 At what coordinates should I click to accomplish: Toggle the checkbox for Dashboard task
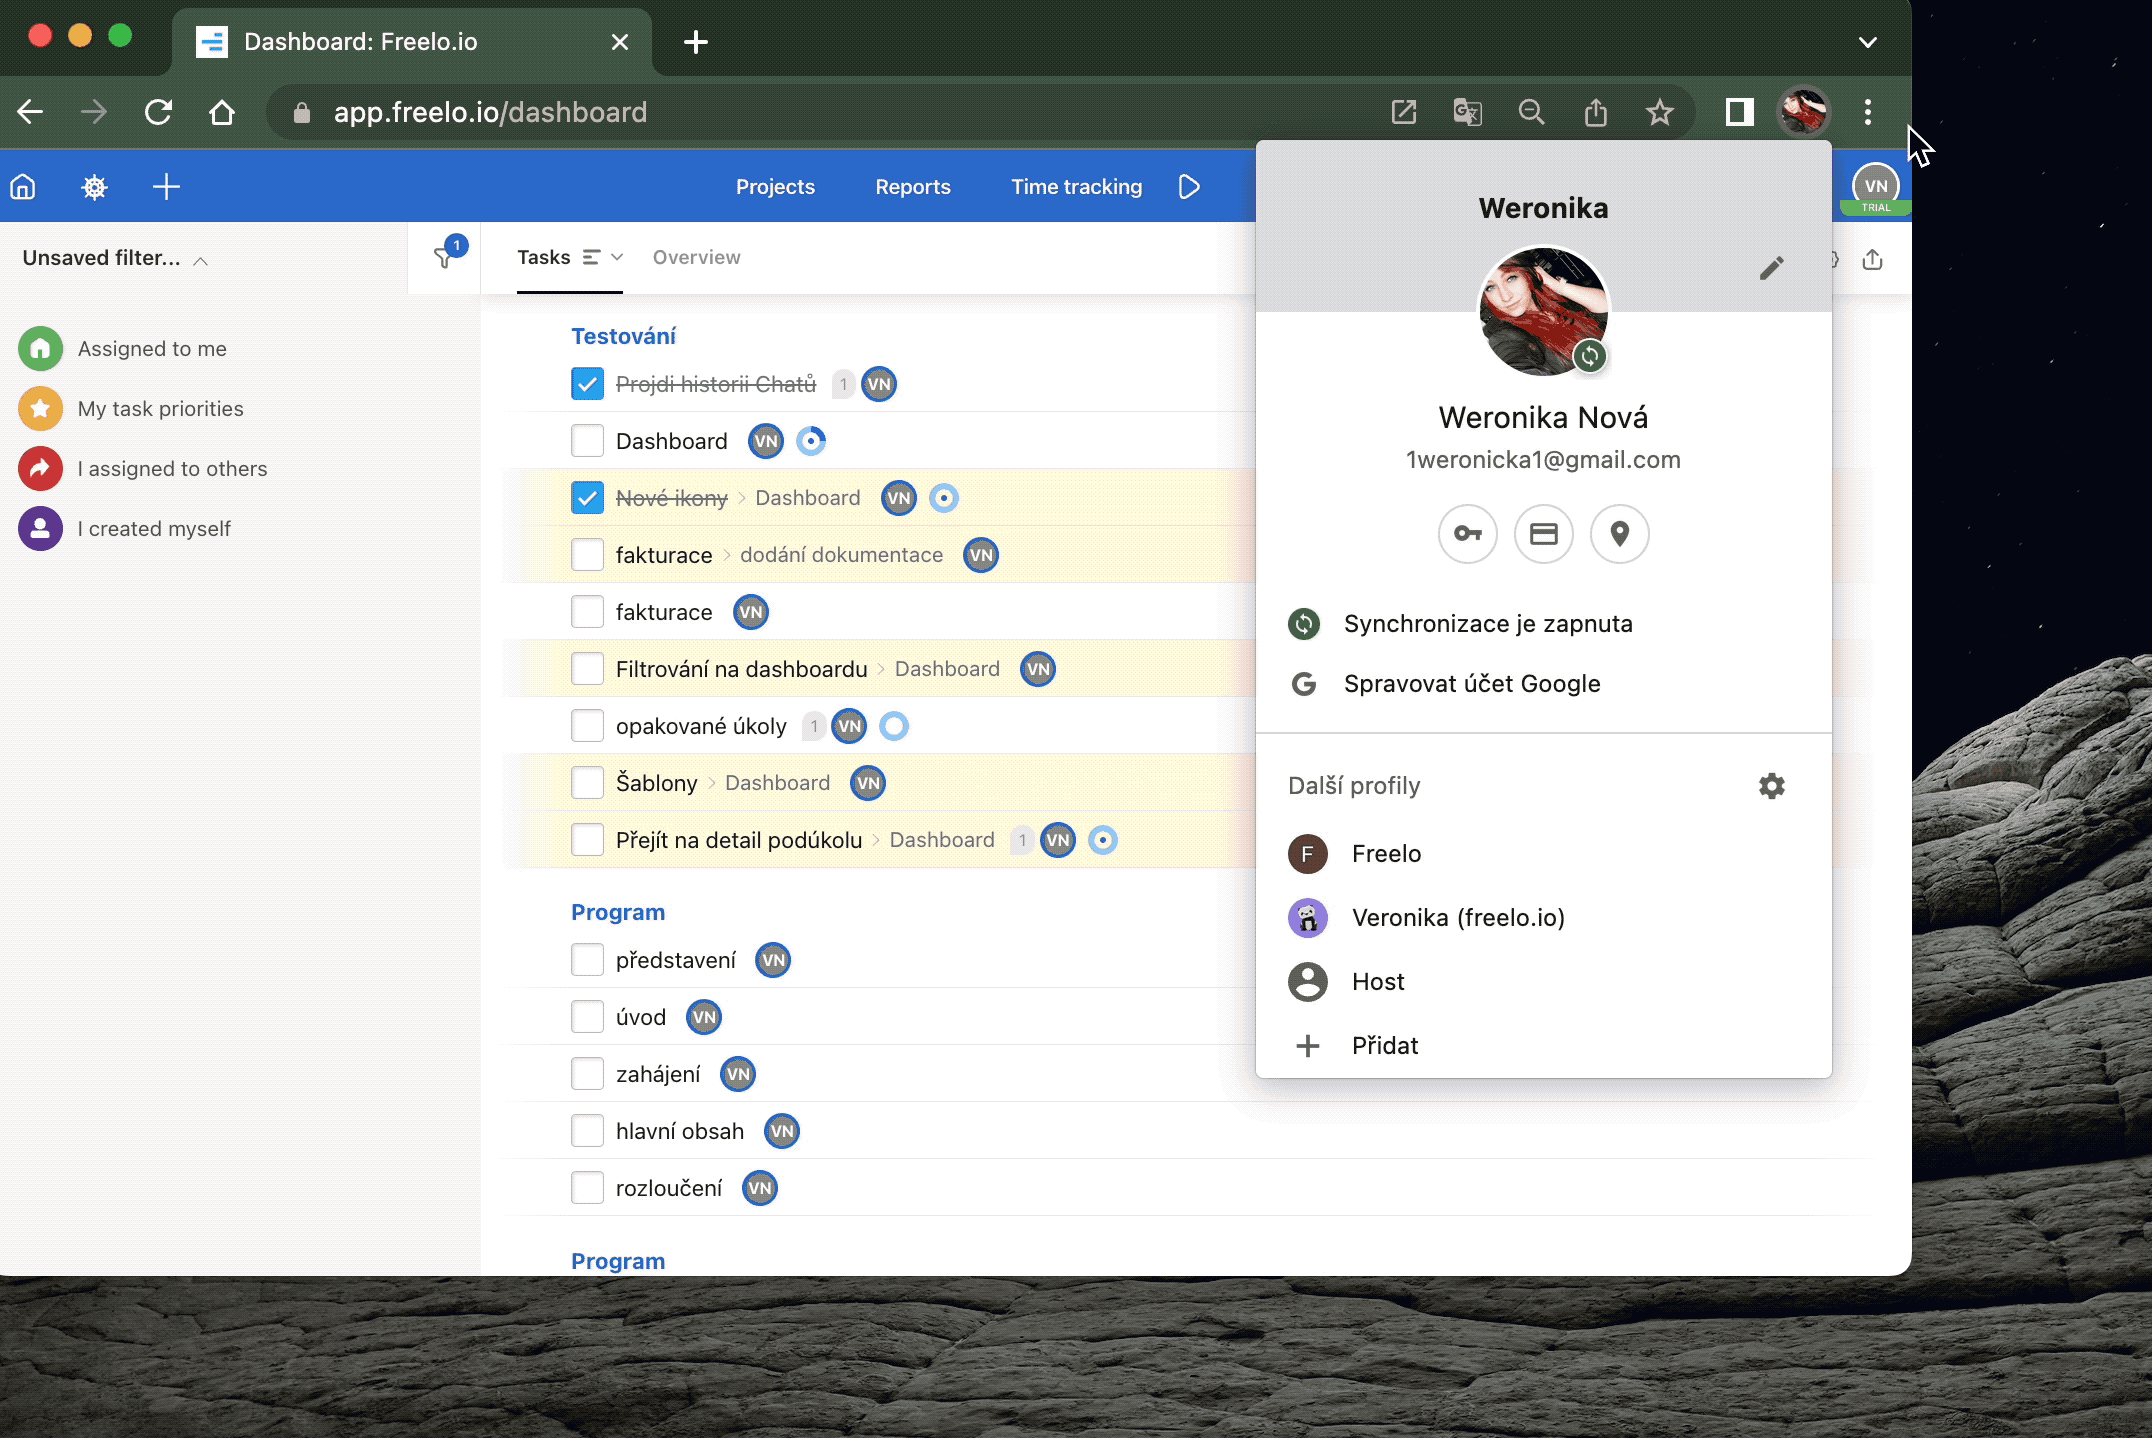coord(586,440)
